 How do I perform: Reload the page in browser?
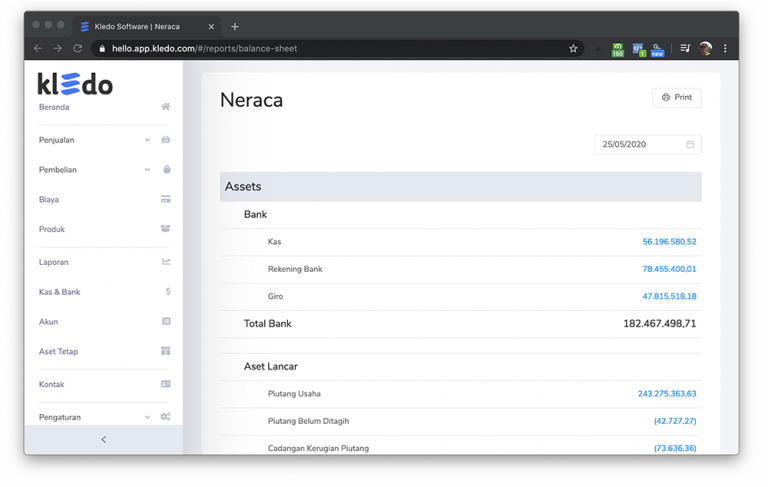click(77, 49)
